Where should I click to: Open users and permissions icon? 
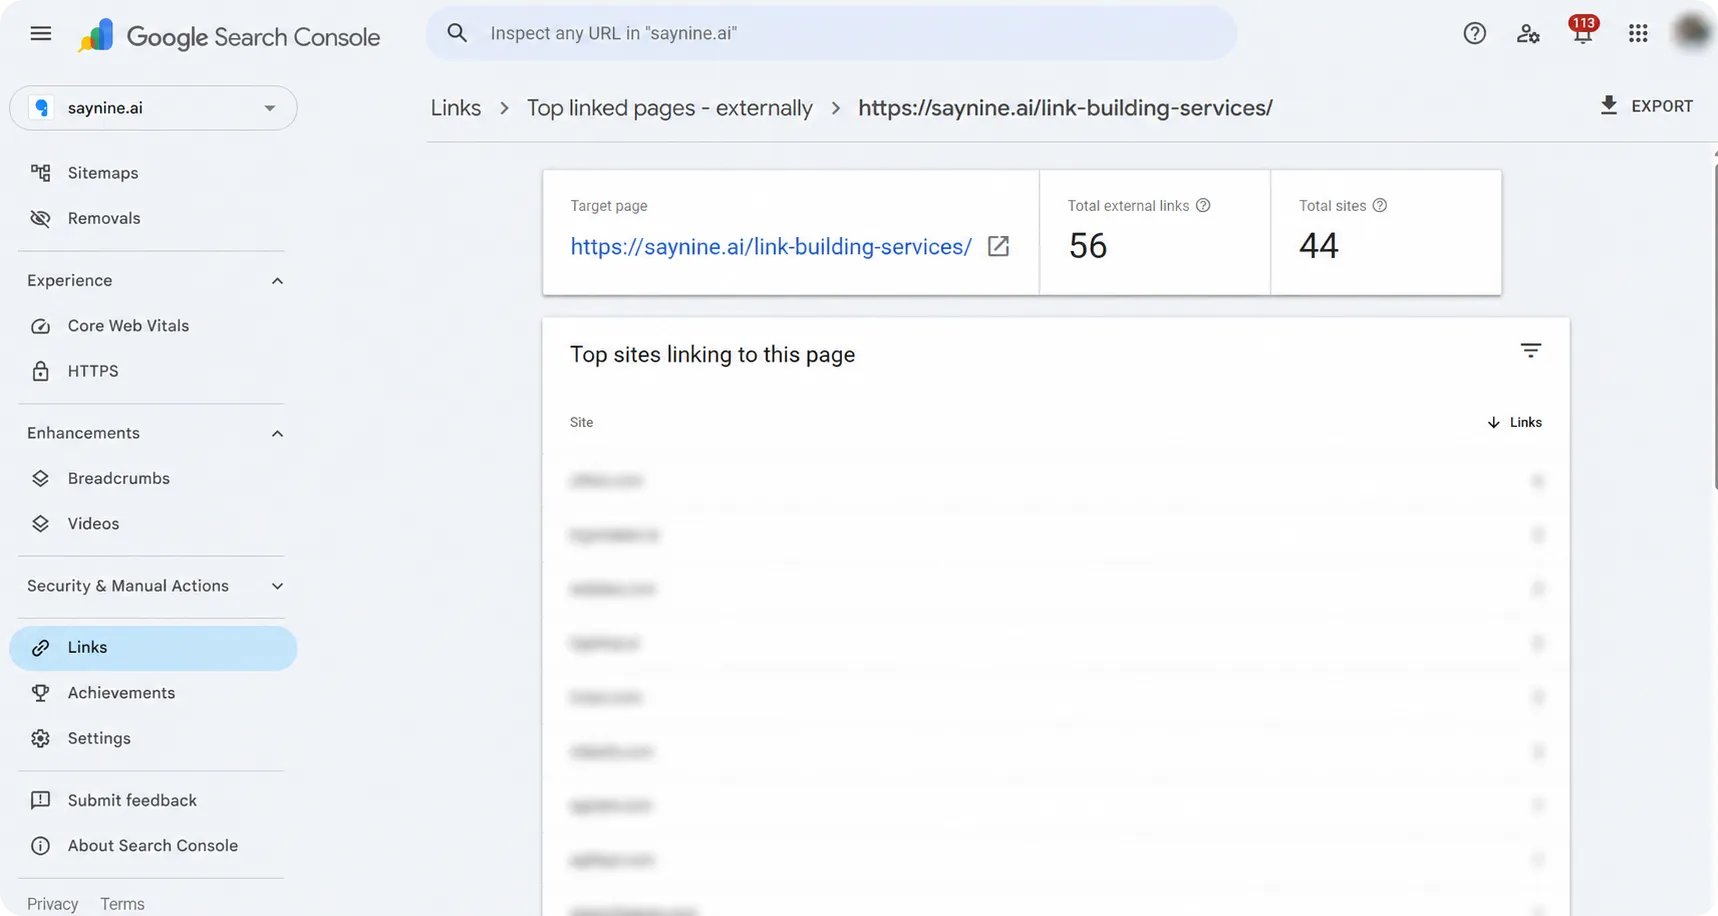(x=1528, y=33)
